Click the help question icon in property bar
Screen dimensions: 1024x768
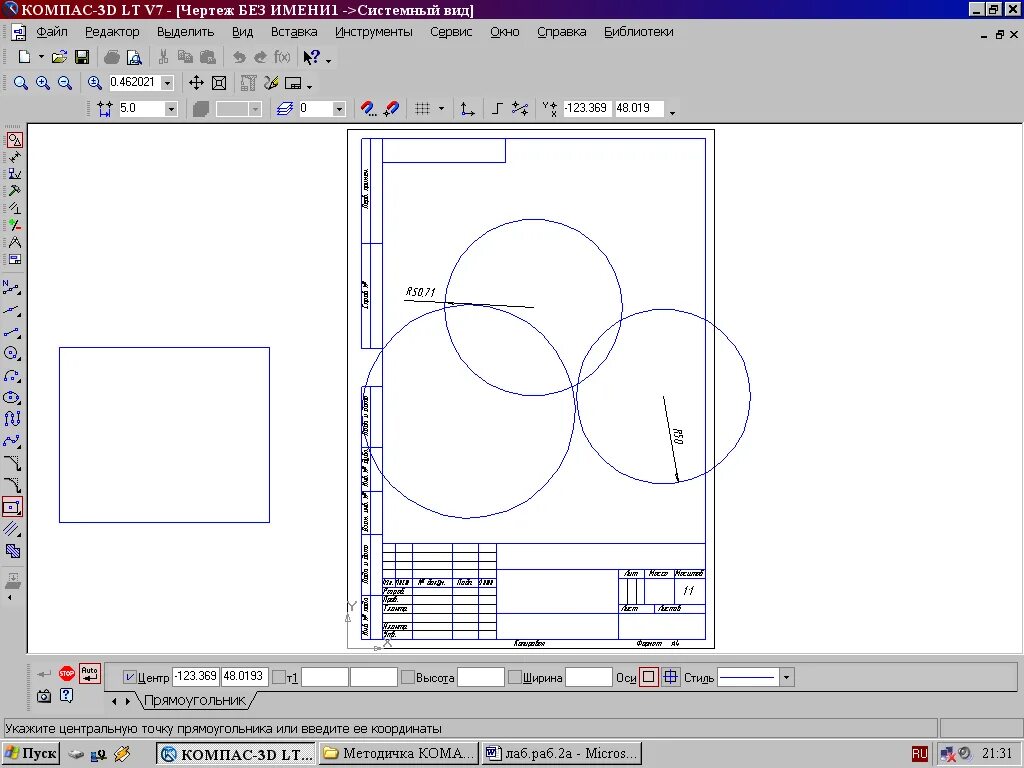point(67,696)
